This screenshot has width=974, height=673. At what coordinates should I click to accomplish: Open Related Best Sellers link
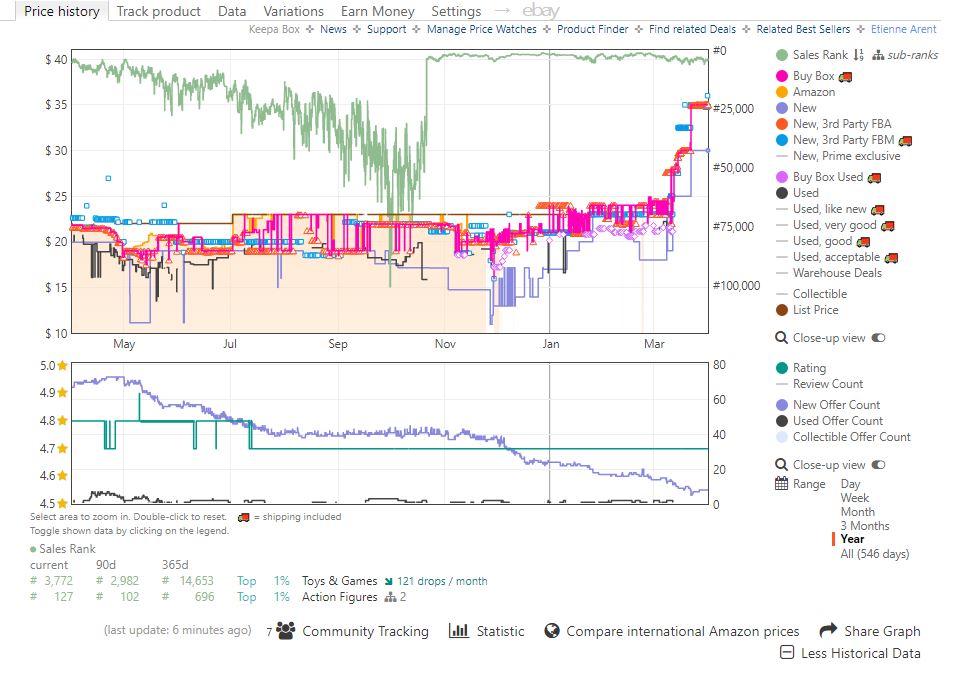803,29
